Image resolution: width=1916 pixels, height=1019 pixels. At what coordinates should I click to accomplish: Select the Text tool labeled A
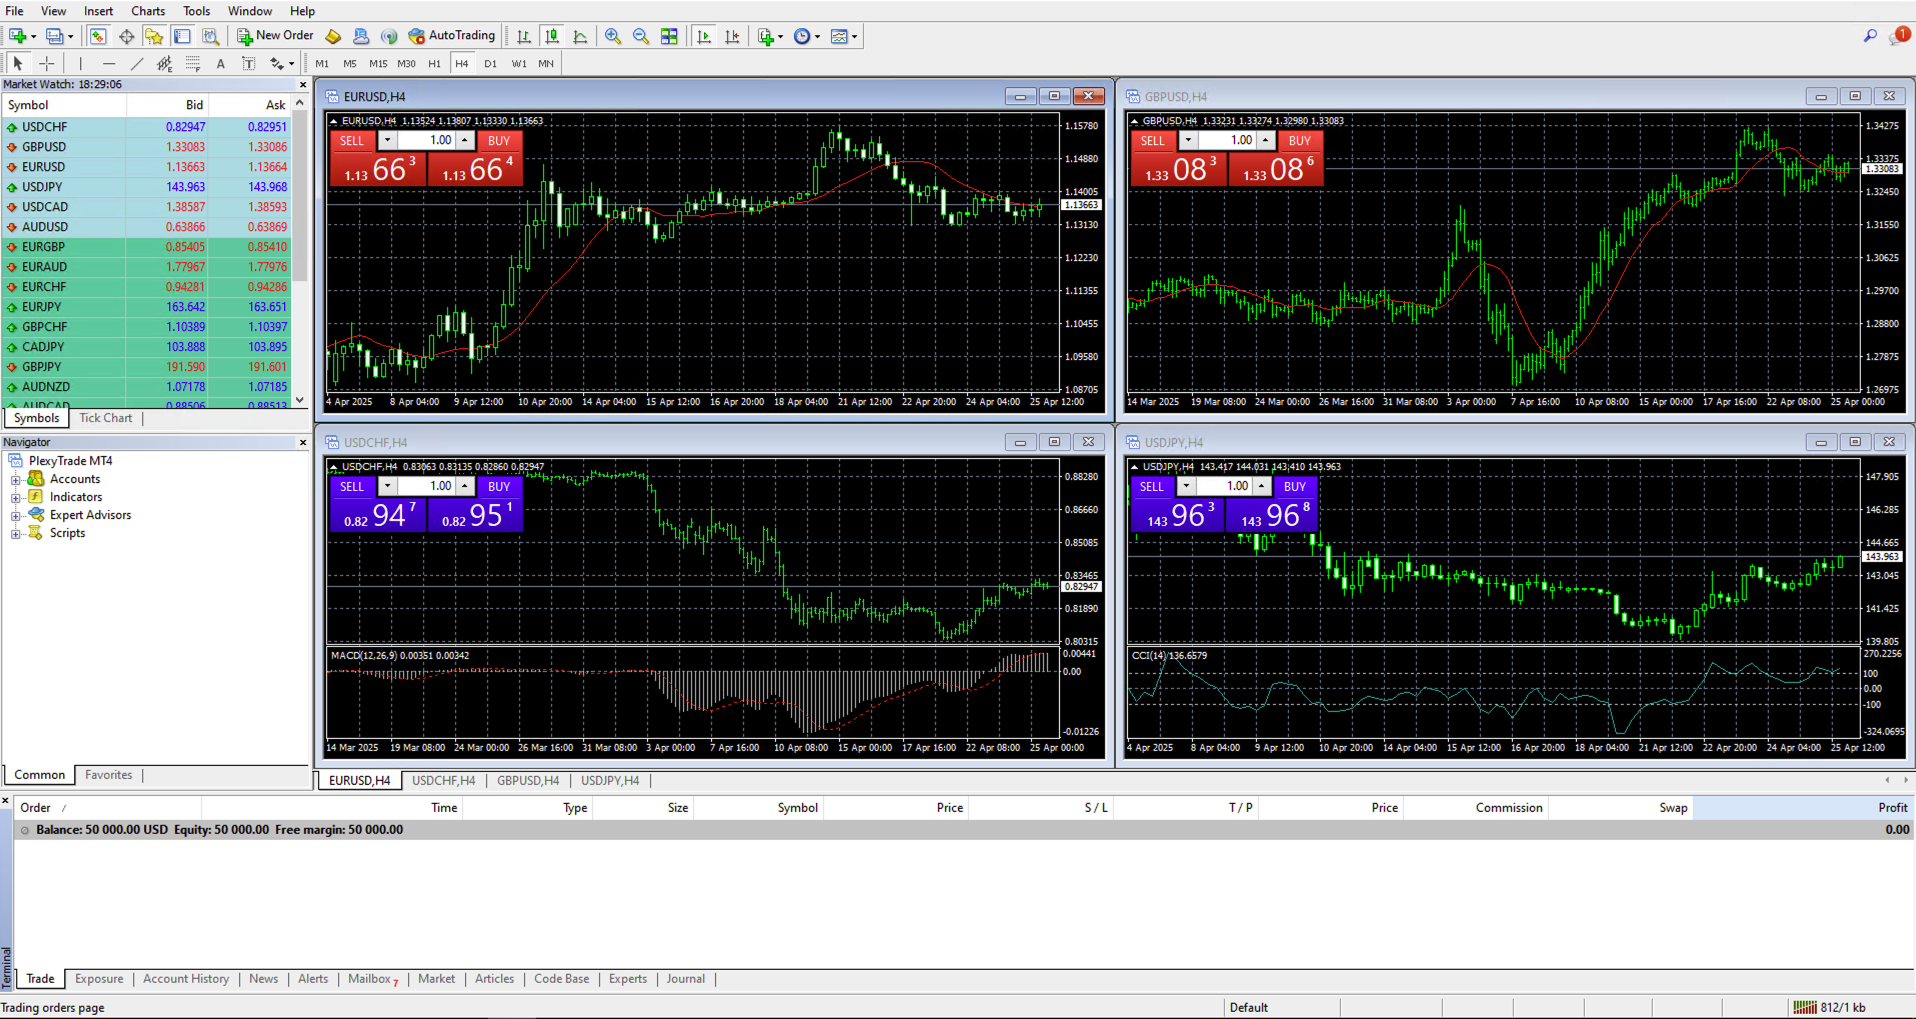click(221, 63)
